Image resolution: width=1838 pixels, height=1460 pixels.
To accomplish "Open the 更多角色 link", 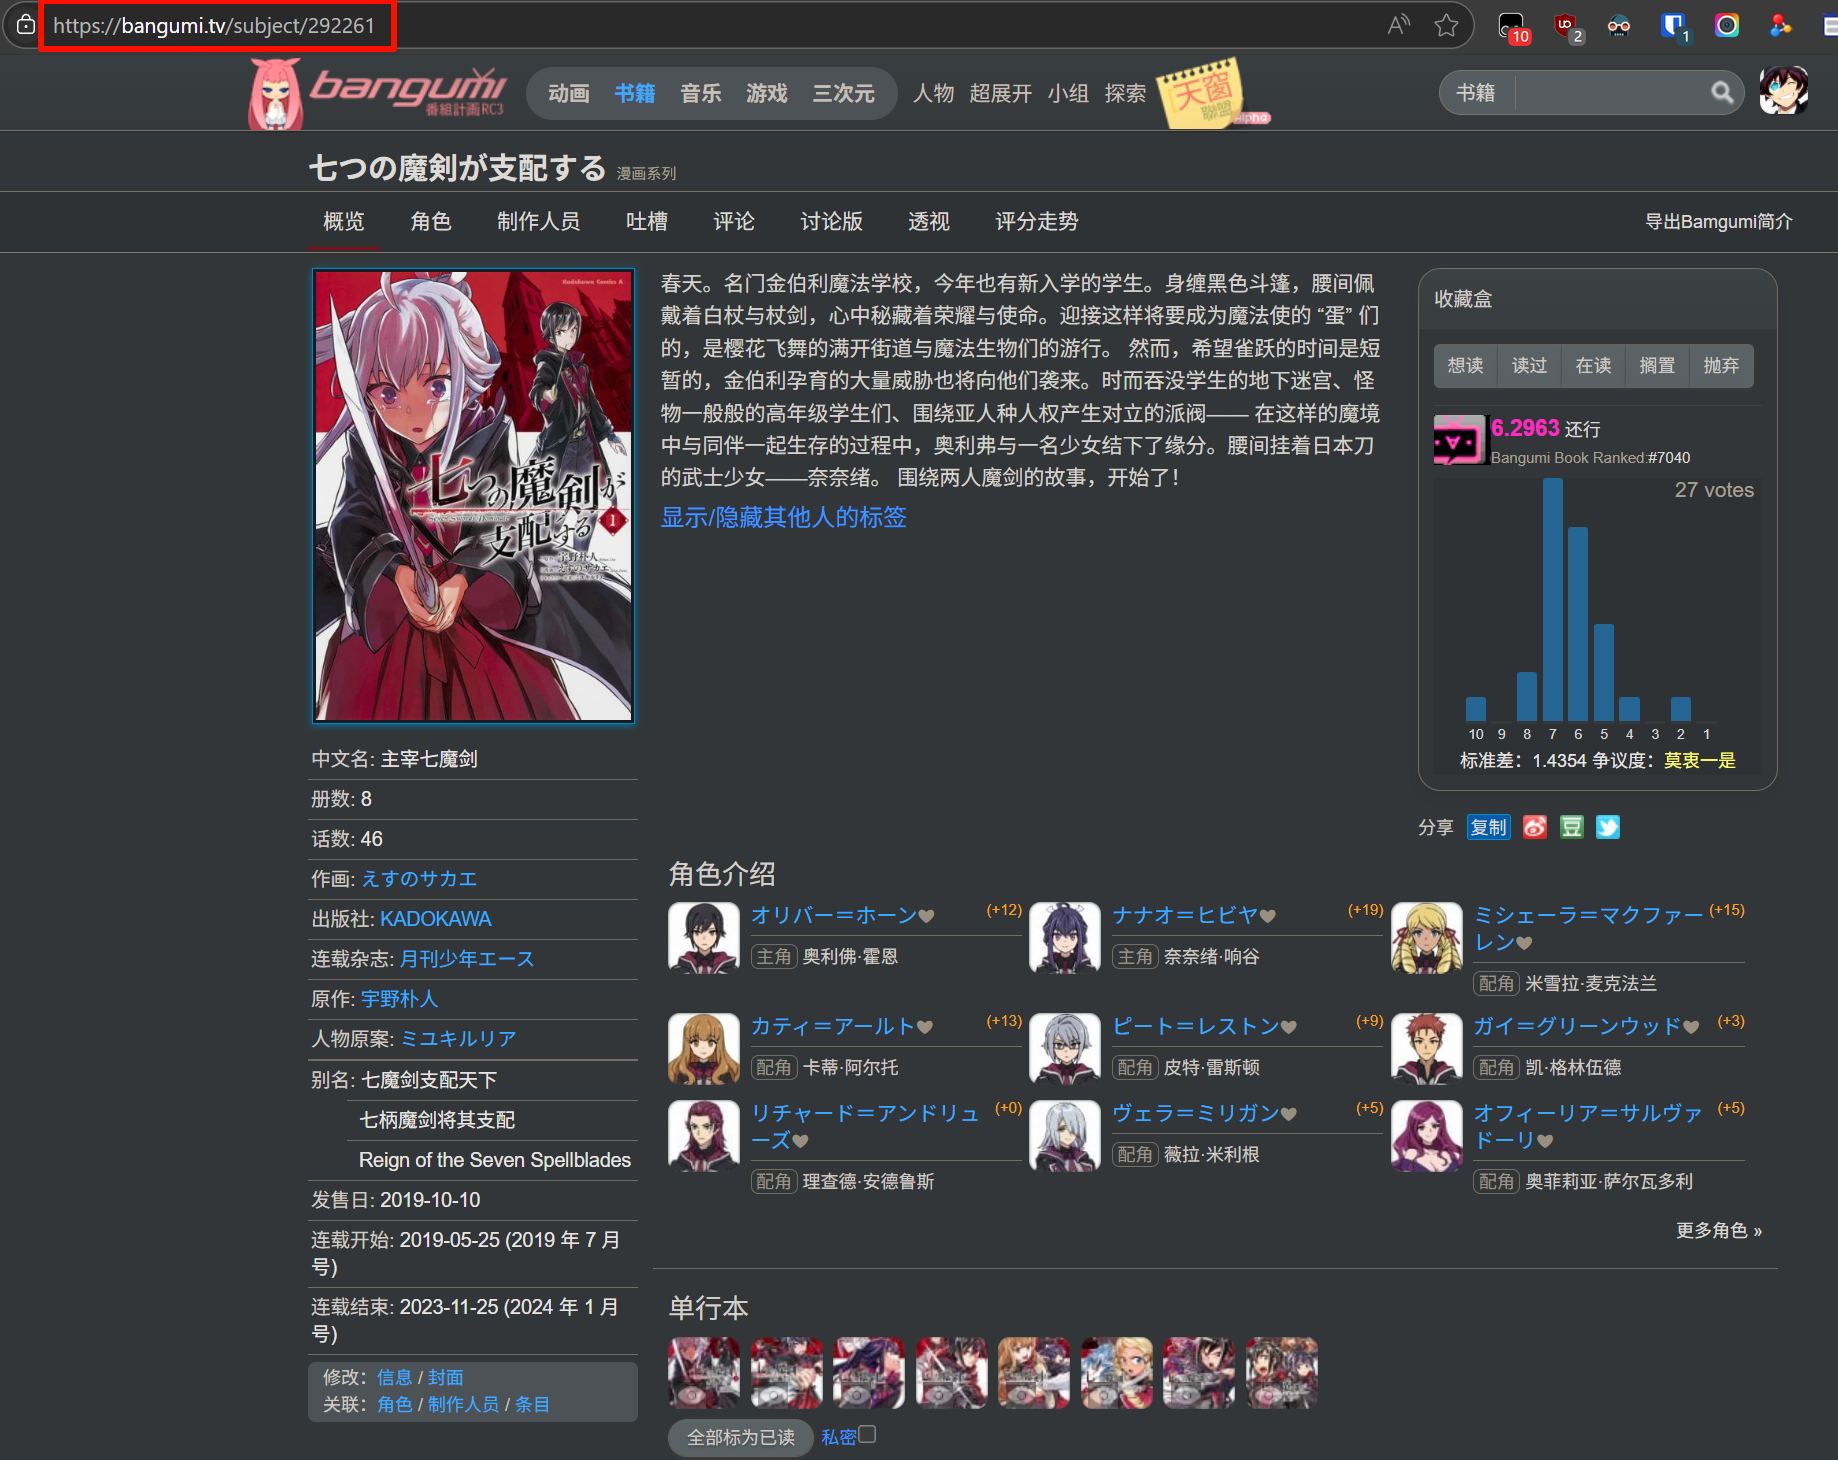I will [x=1719, y=1230].
